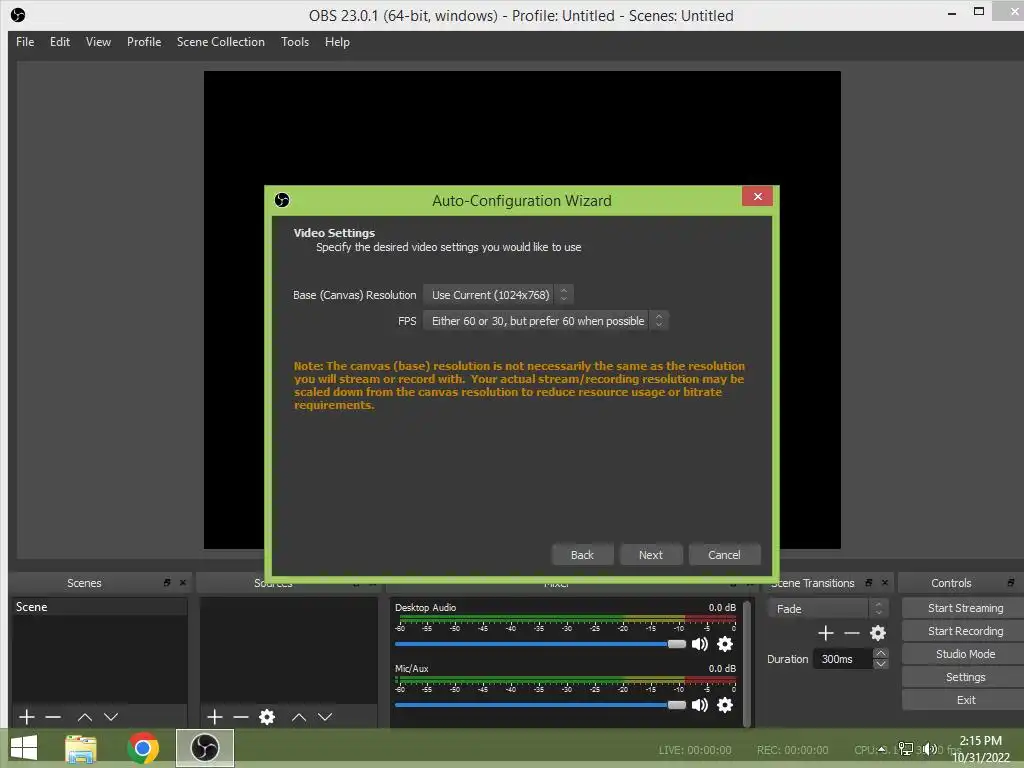Remove the source with the minus icon
1024x768 pixels.
point(241,717)
